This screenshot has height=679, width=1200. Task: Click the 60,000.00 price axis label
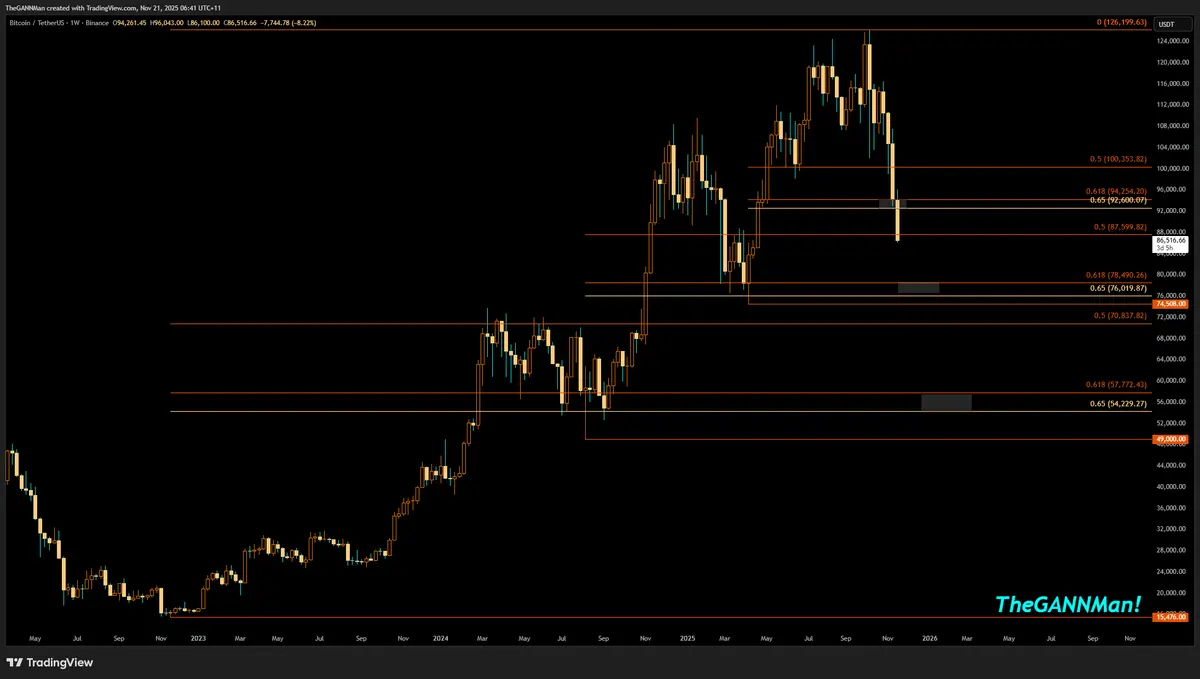tap(1171, 381)
